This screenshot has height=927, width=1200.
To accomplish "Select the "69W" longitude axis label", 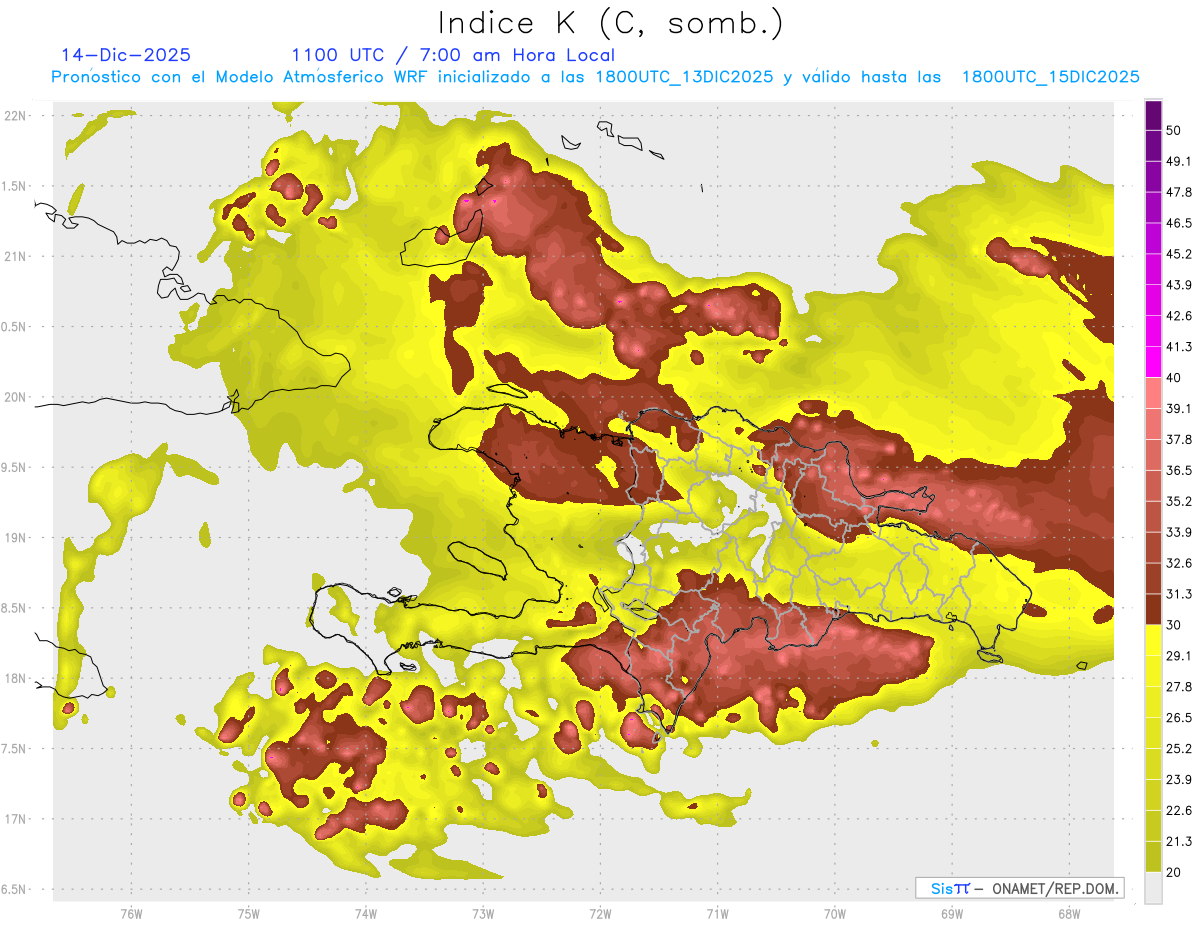I will pyautogui.click(x=951, y=914).
